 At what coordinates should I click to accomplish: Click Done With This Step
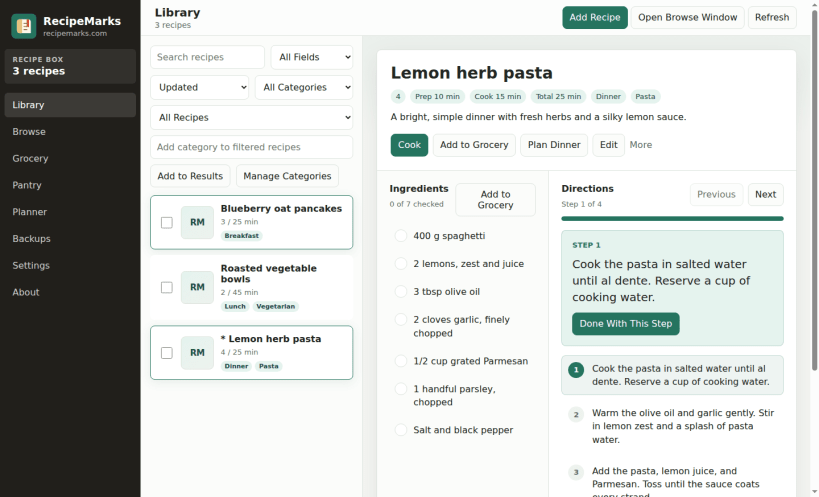(626, 324)
